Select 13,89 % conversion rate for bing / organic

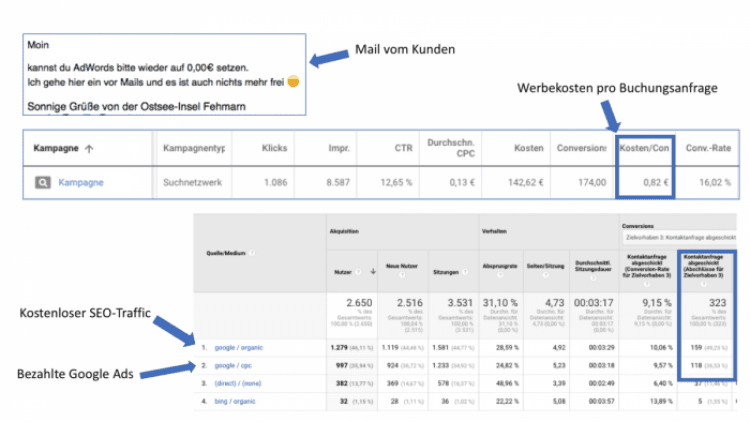pyautogui.click(x=661, y=401)
